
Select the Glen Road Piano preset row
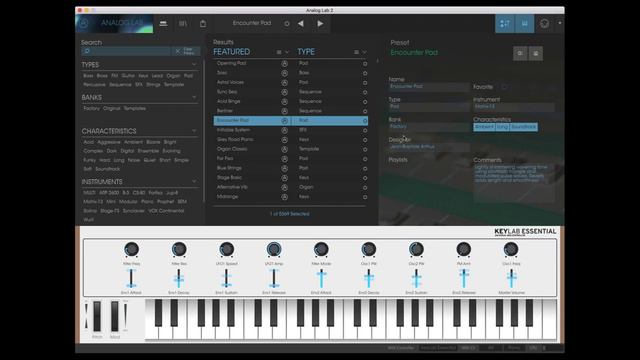[291, 140]
